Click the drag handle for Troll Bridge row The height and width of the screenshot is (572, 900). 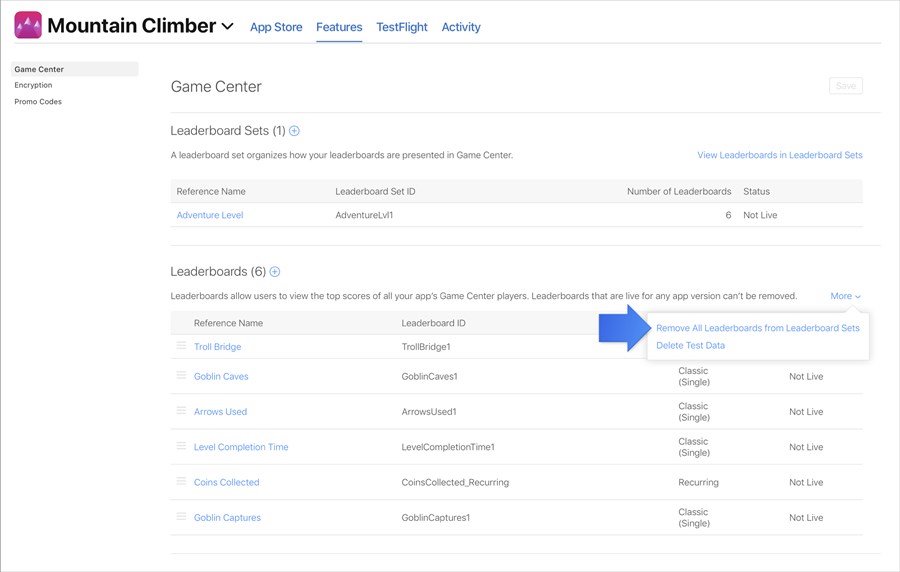pos(181,346)
